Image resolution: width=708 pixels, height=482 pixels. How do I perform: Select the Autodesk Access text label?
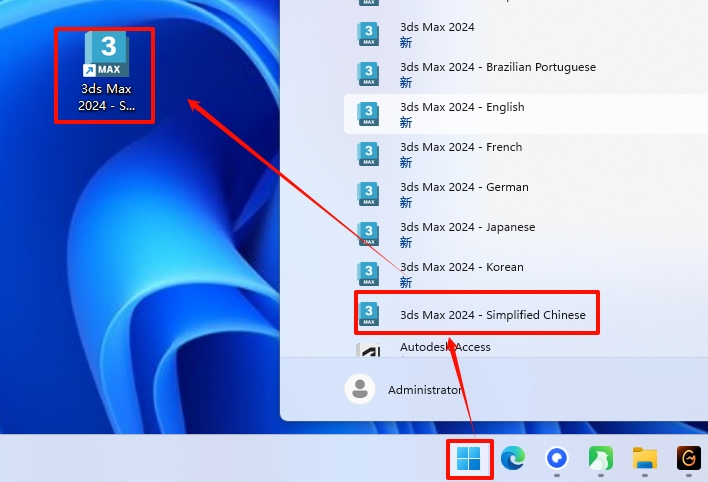point(445,347)
